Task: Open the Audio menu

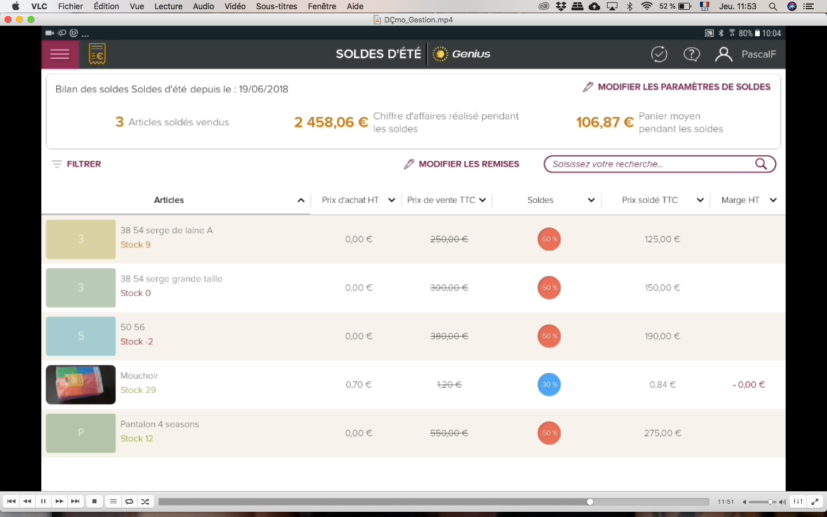Action: (203, 6)
